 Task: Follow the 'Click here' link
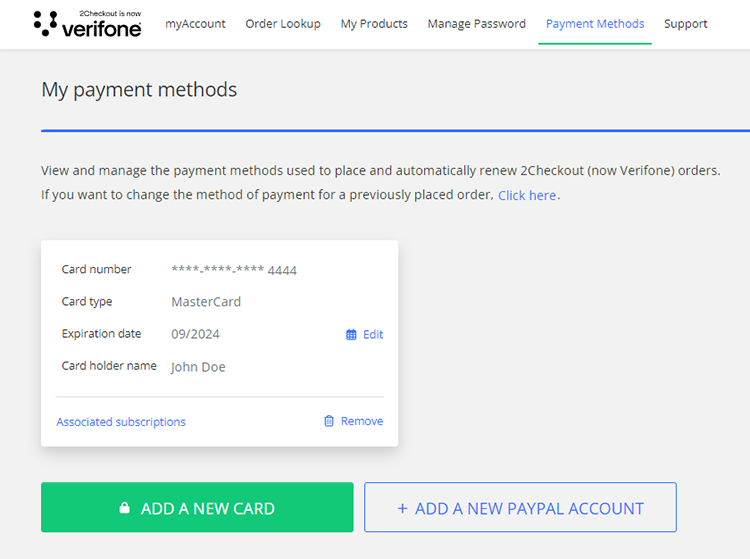pos(527,196)
